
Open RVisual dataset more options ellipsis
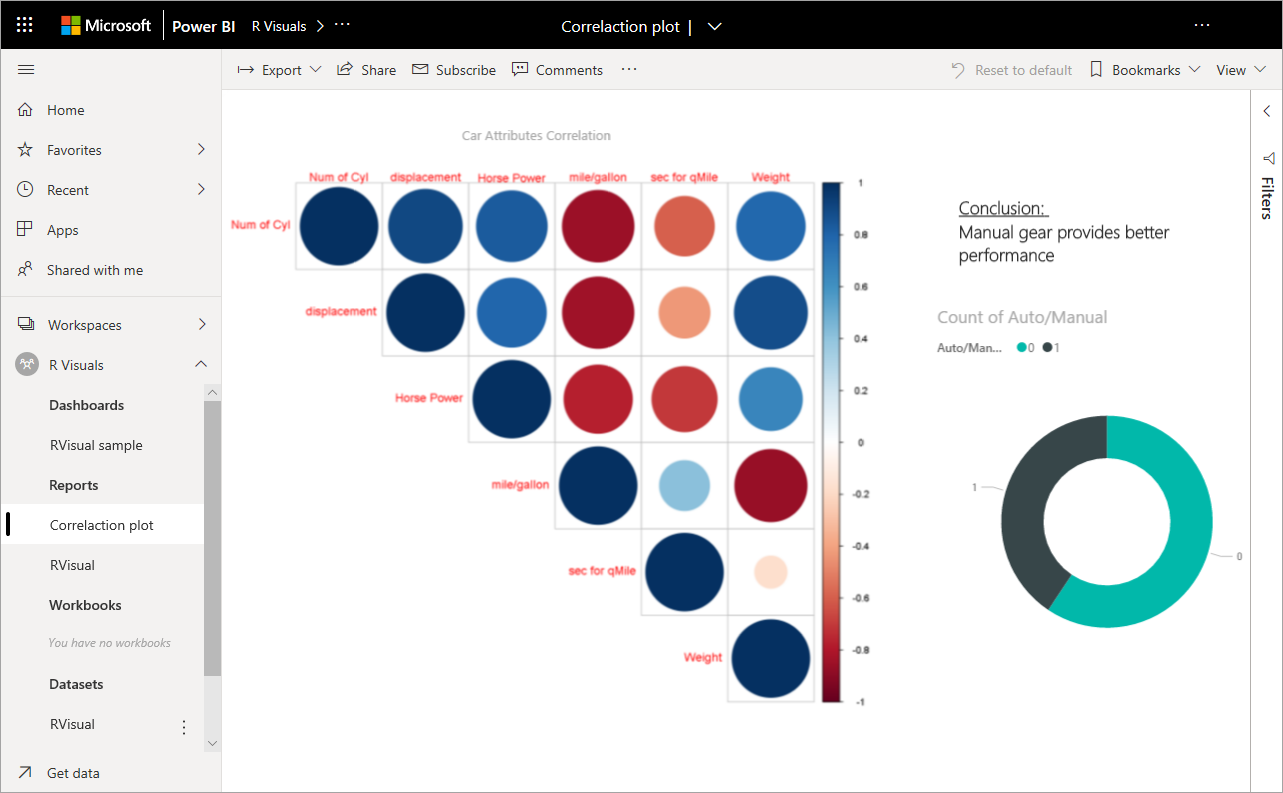tap(184, 727)
